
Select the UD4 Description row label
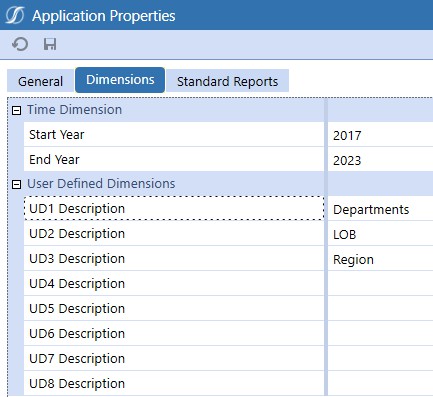pos(174,284)
